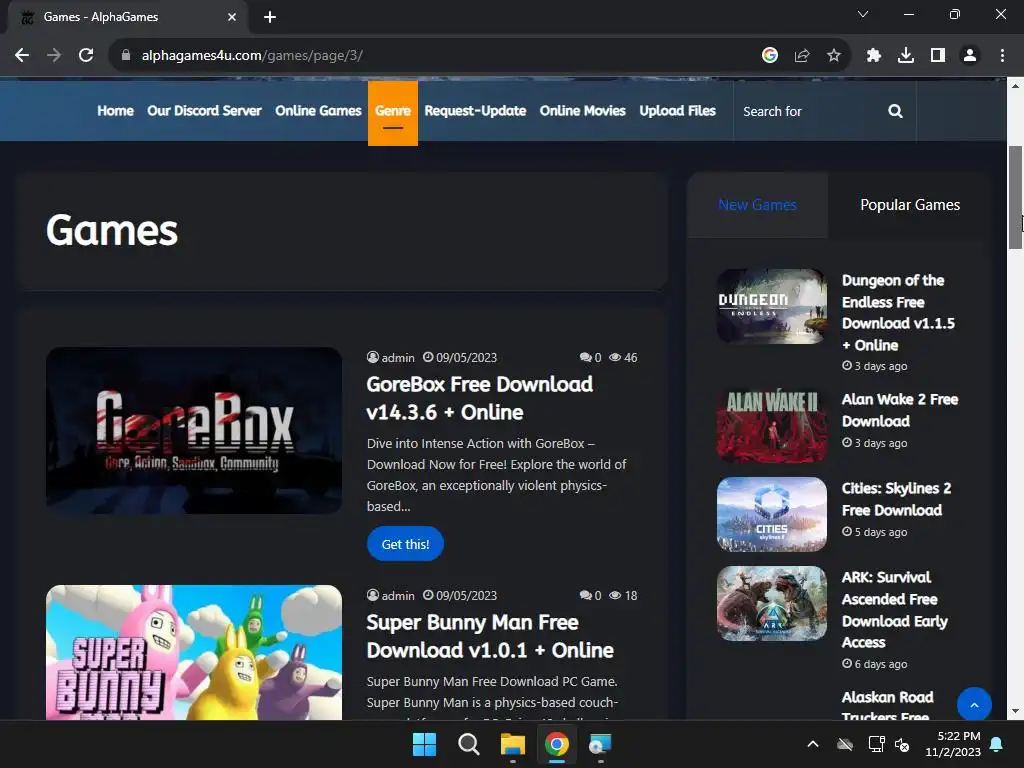The width and height of the screenshot is (1024, 768).
Task: Open Alan Wake 2 Free Download link
Action: coord(900,410)
